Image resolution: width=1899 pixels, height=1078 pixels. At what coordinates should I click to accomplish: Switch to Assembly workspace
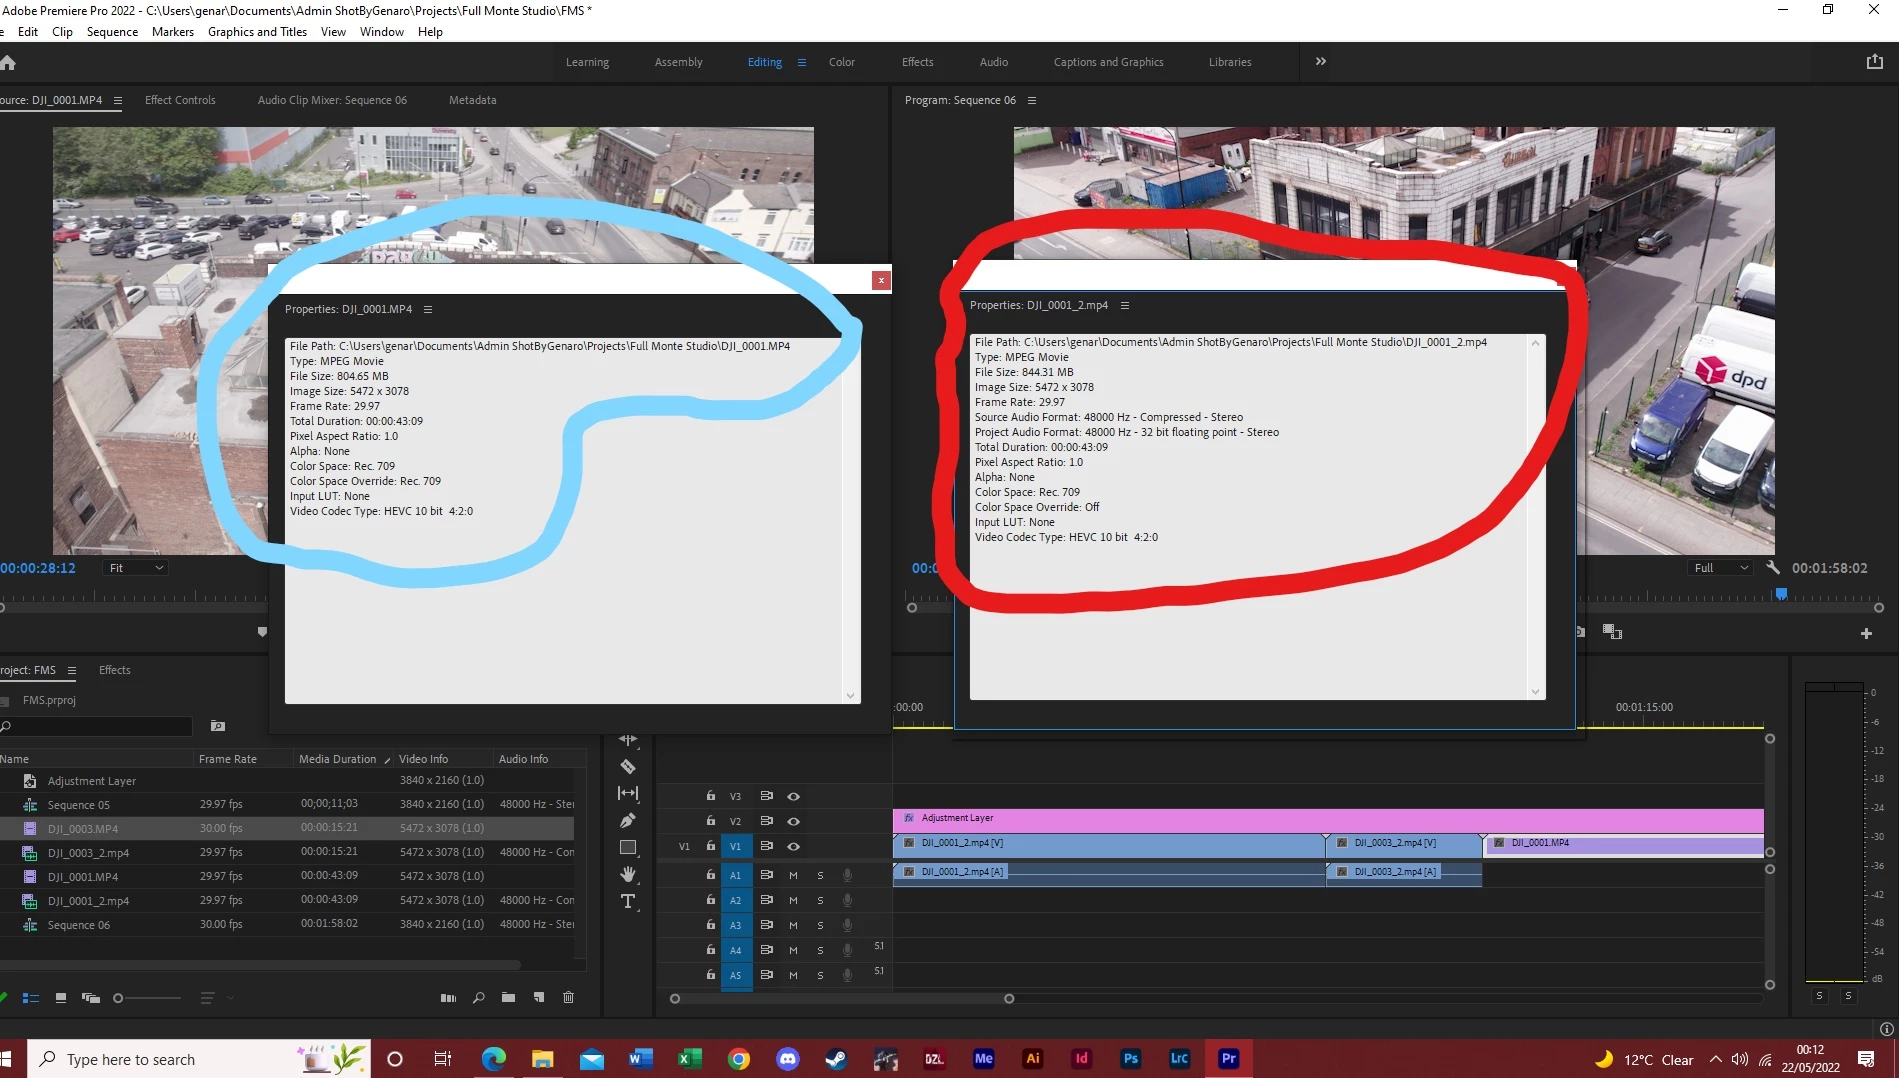[x=679, y=62]
